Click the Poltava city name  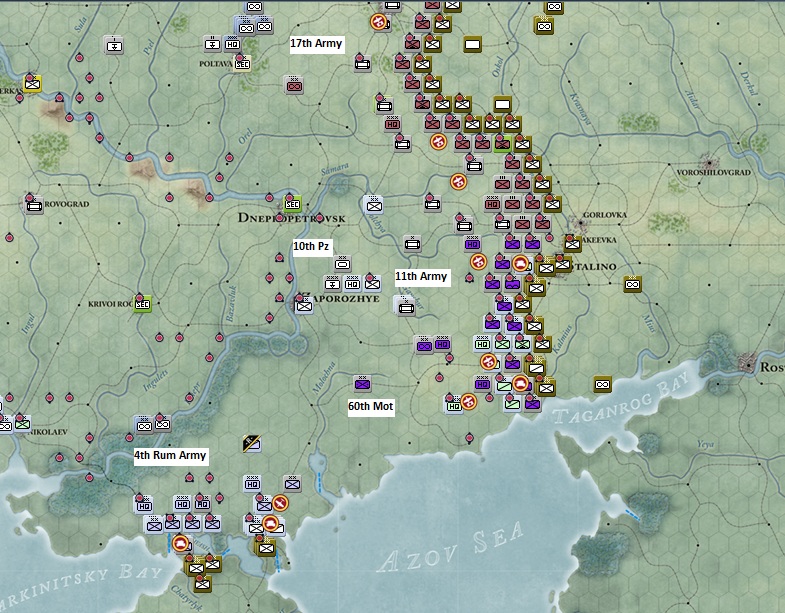[216, 64]
